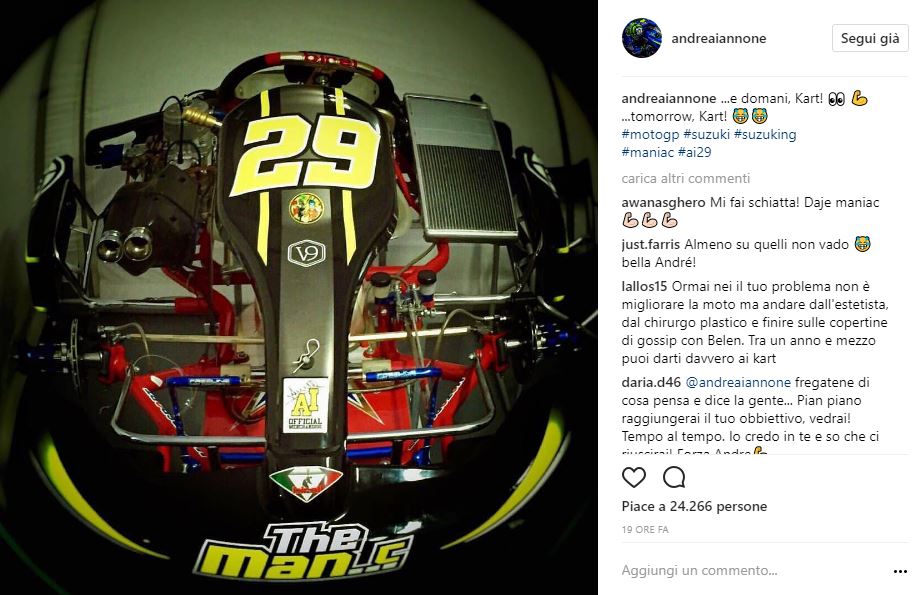
Task: Click the @andreaiannone mention in the comment
Action: click(x=738, y=383)
